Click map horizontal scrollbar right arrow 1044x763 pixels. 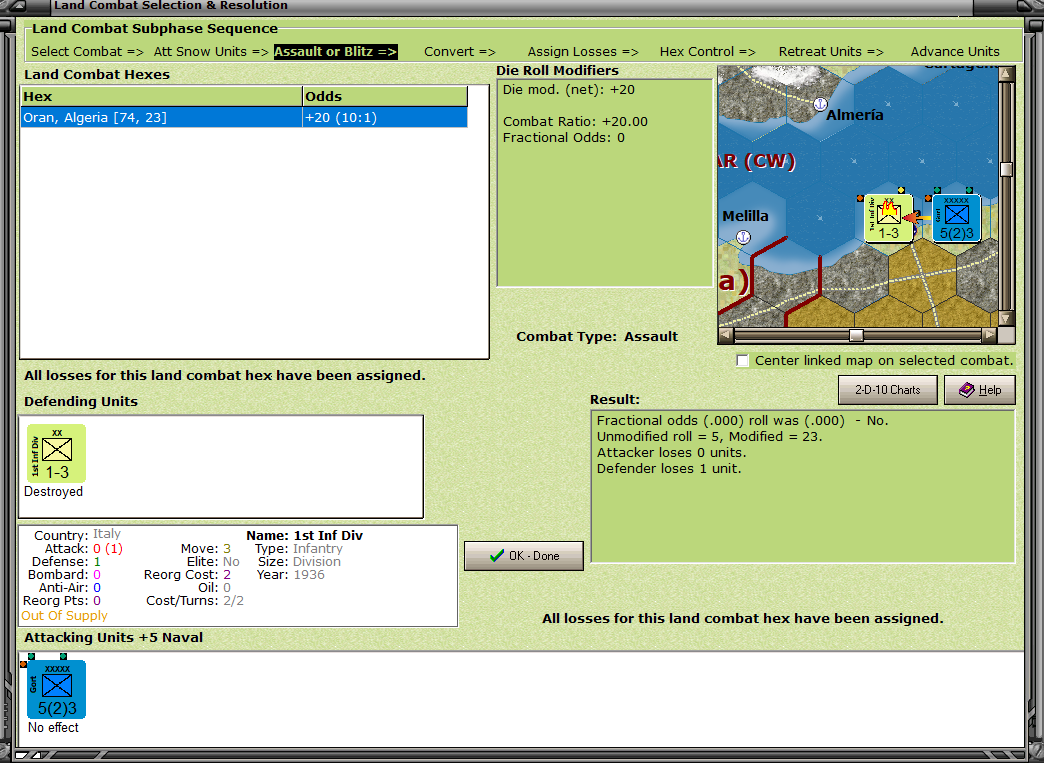[x=989, y=335]
